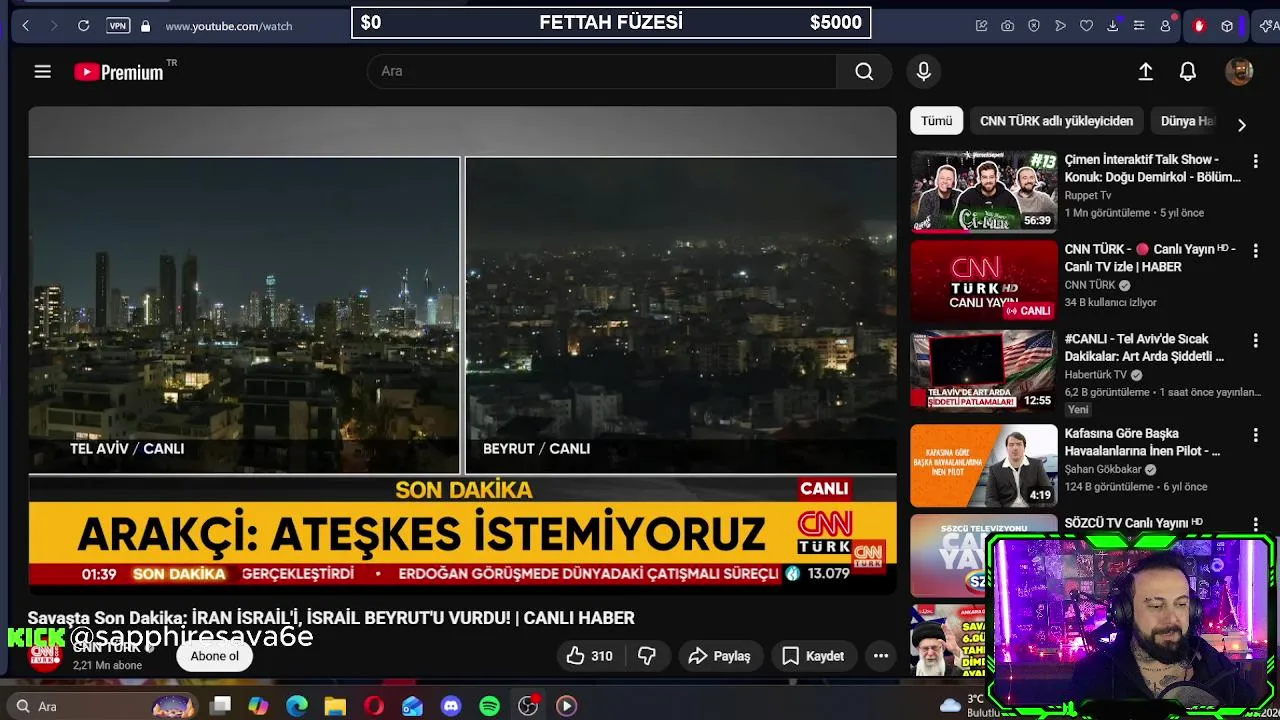Viewport: 1280px width, 720px height.
Task: Select the 'Tümü' filter chip
Action: point(937,121)
